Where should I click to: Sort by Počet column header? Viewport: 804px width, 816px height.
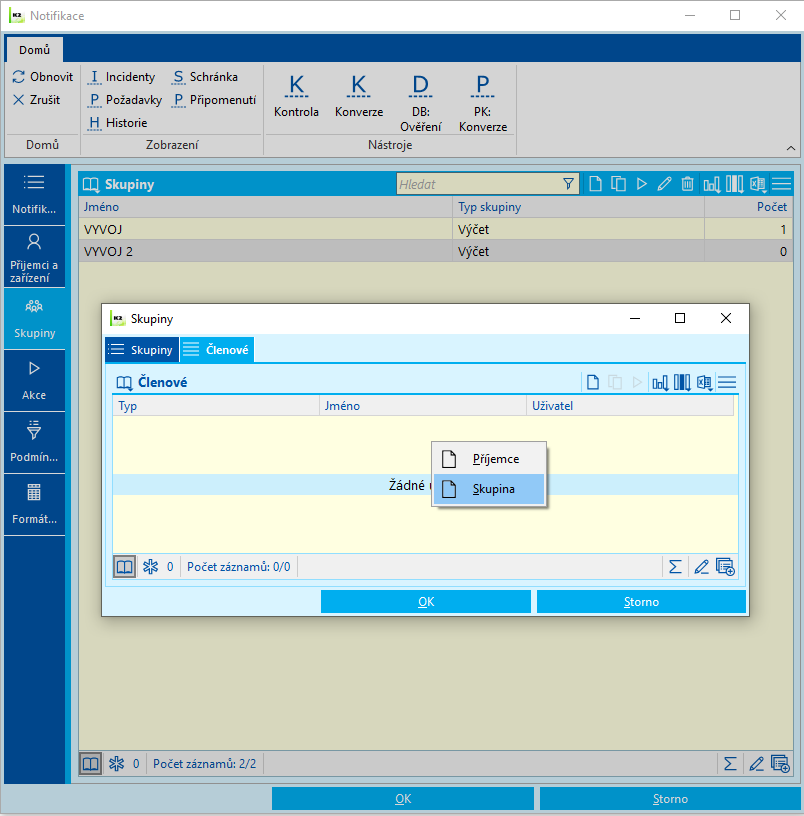(x=748, y=207)
